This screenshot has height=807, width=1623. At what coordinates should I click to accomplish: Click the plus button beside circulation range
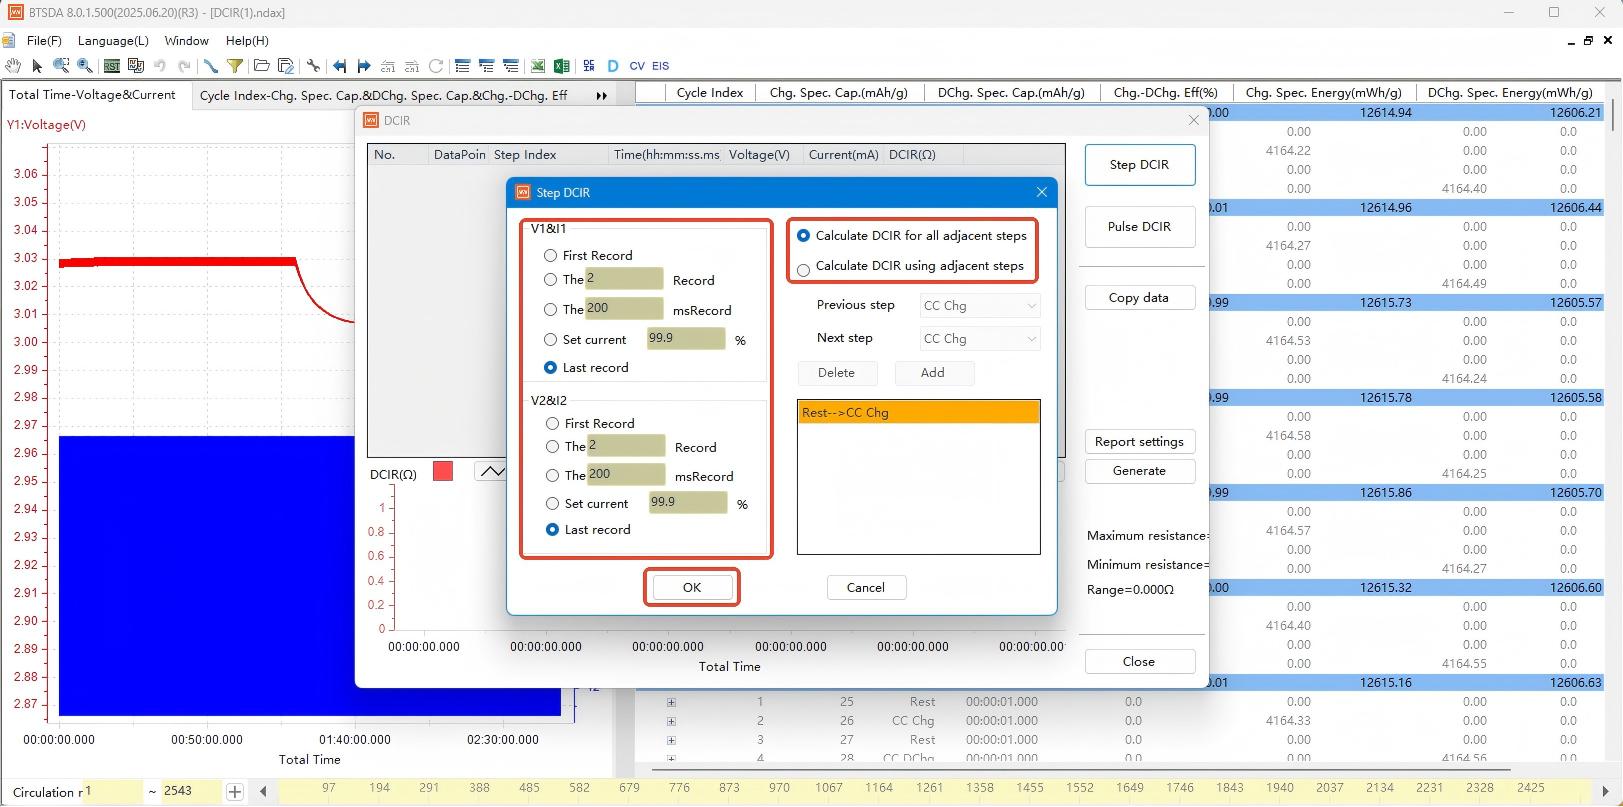tap(234, 792)
